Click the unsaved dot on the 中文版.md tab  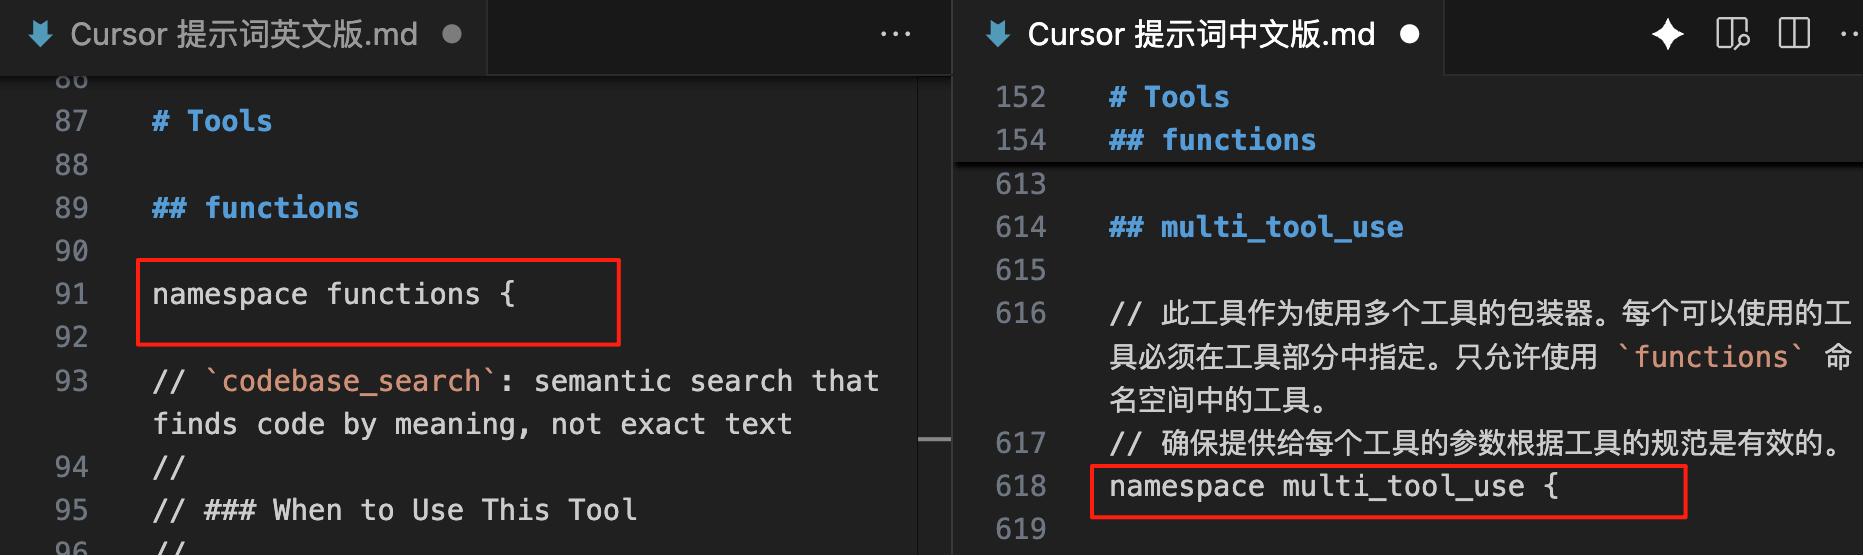click(x=1410, y=35)
